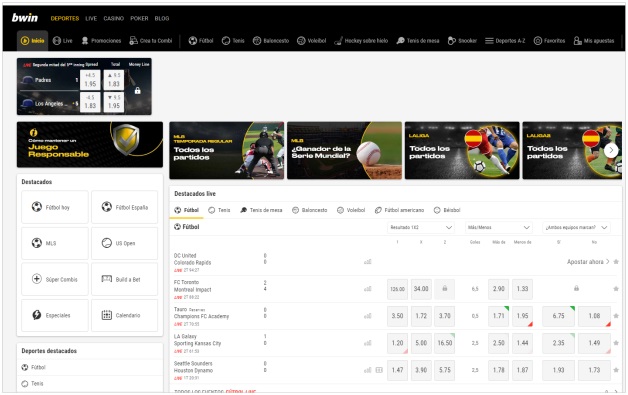Select Voleibol in the top sports bar
The height and width of the screenshot is (395, 628).
[x=312, y=40]
